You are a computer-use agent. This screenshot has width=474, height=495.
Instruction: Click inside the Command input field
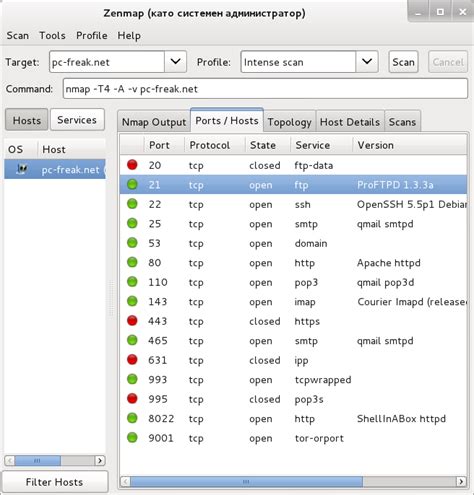pyautogui.click(x=265, y=89)
